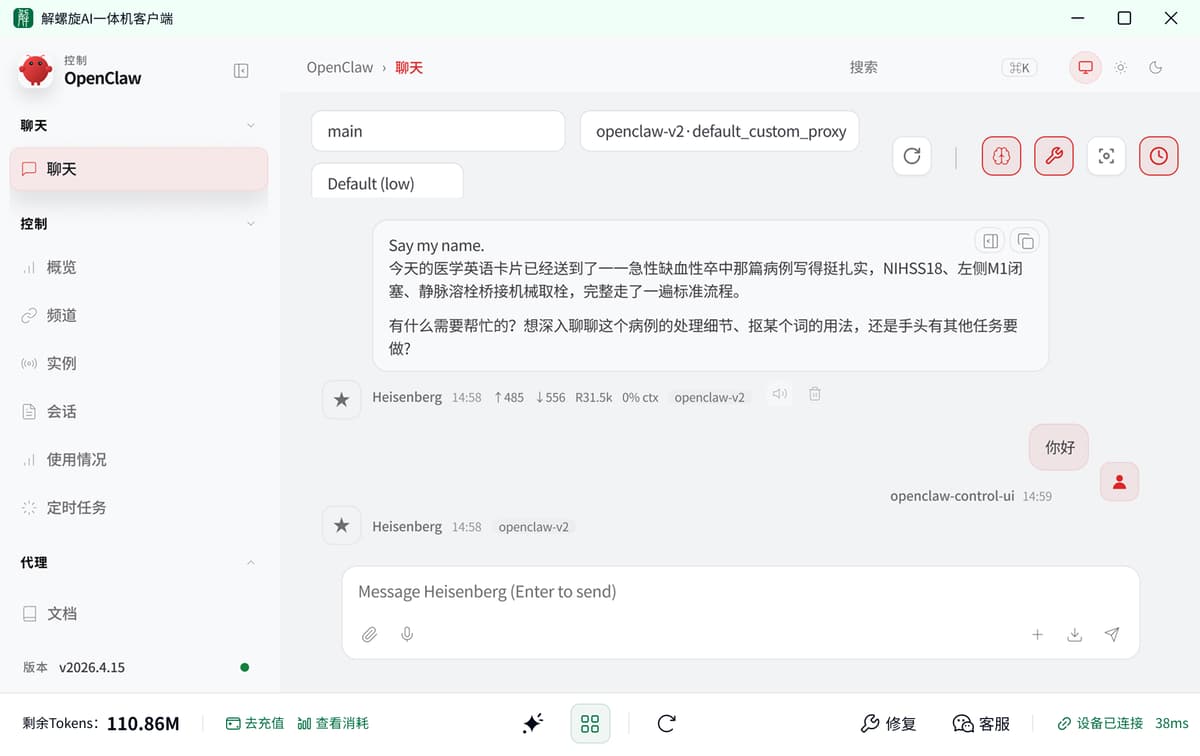The width and height of the screenshot is (1200, 756).
Task: Click the ⌘K shortcut badge
Action: click(1019, 68)
